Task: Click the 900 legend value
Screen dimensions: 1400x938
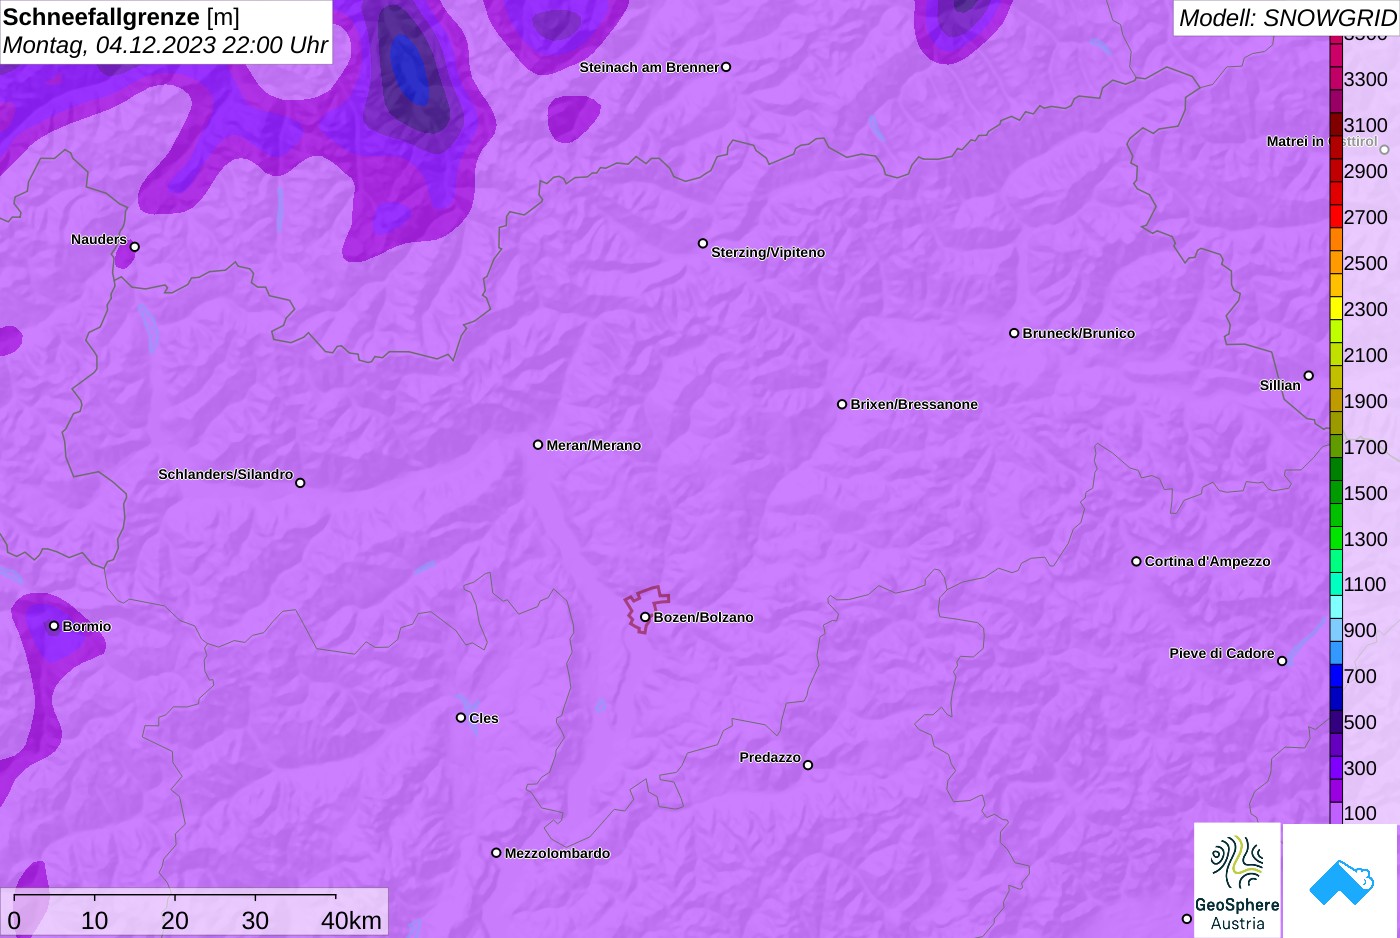Action: pos(1360,630)
